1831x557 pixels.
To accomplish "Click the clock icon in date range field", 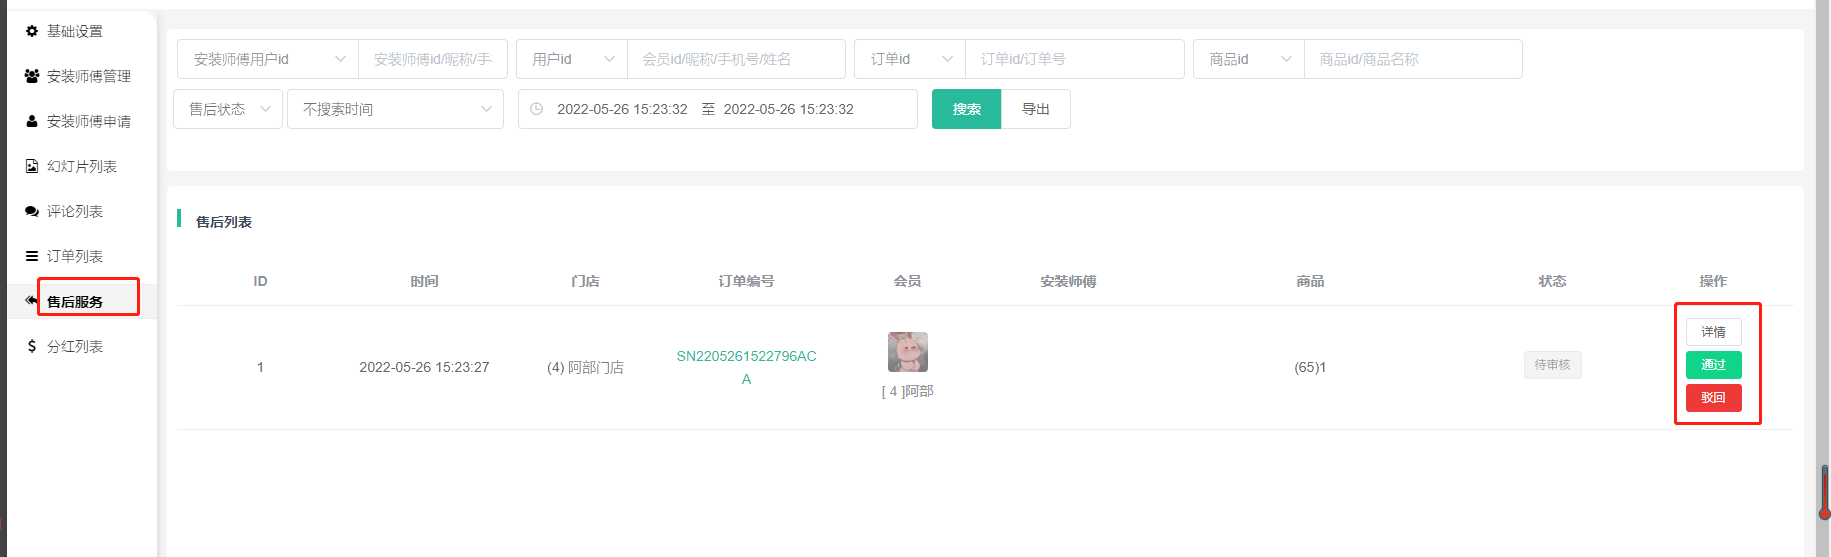I will point(537,109).
